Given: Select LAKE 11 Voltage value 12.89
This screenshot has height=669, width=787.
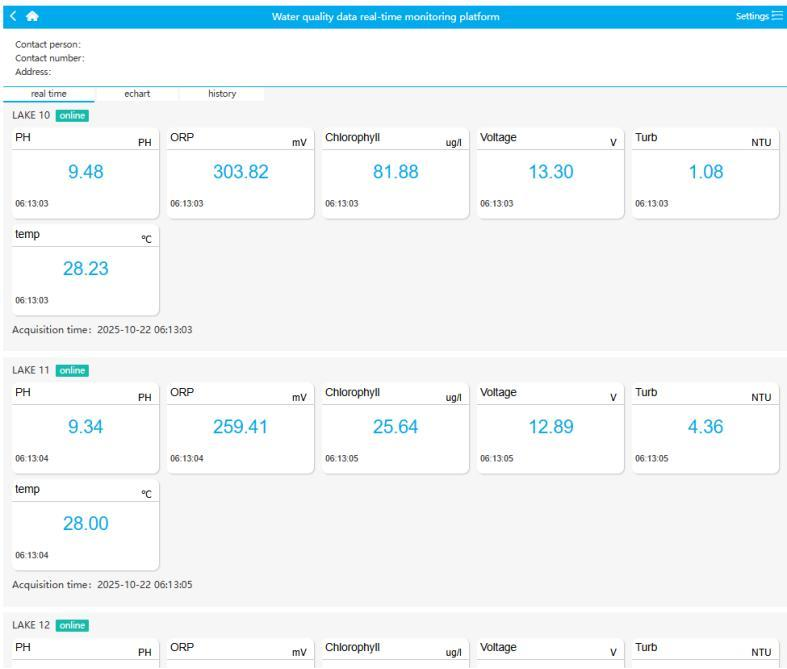Looking at the screenshot, I should tap(551, 427).
